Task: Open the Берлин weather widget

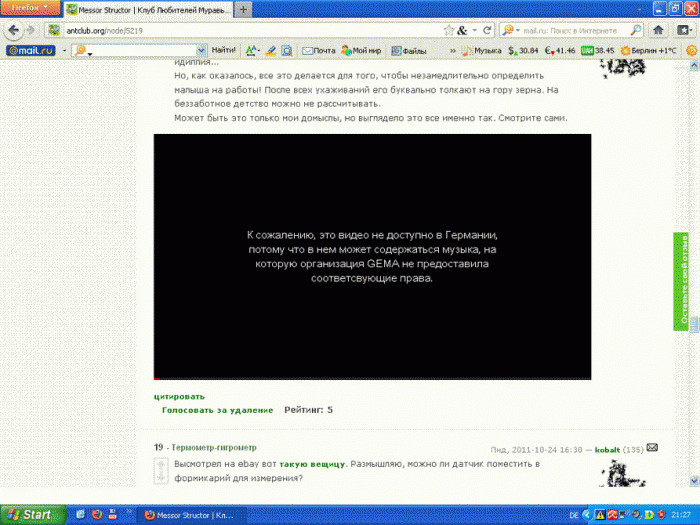Action: [648, 49]
